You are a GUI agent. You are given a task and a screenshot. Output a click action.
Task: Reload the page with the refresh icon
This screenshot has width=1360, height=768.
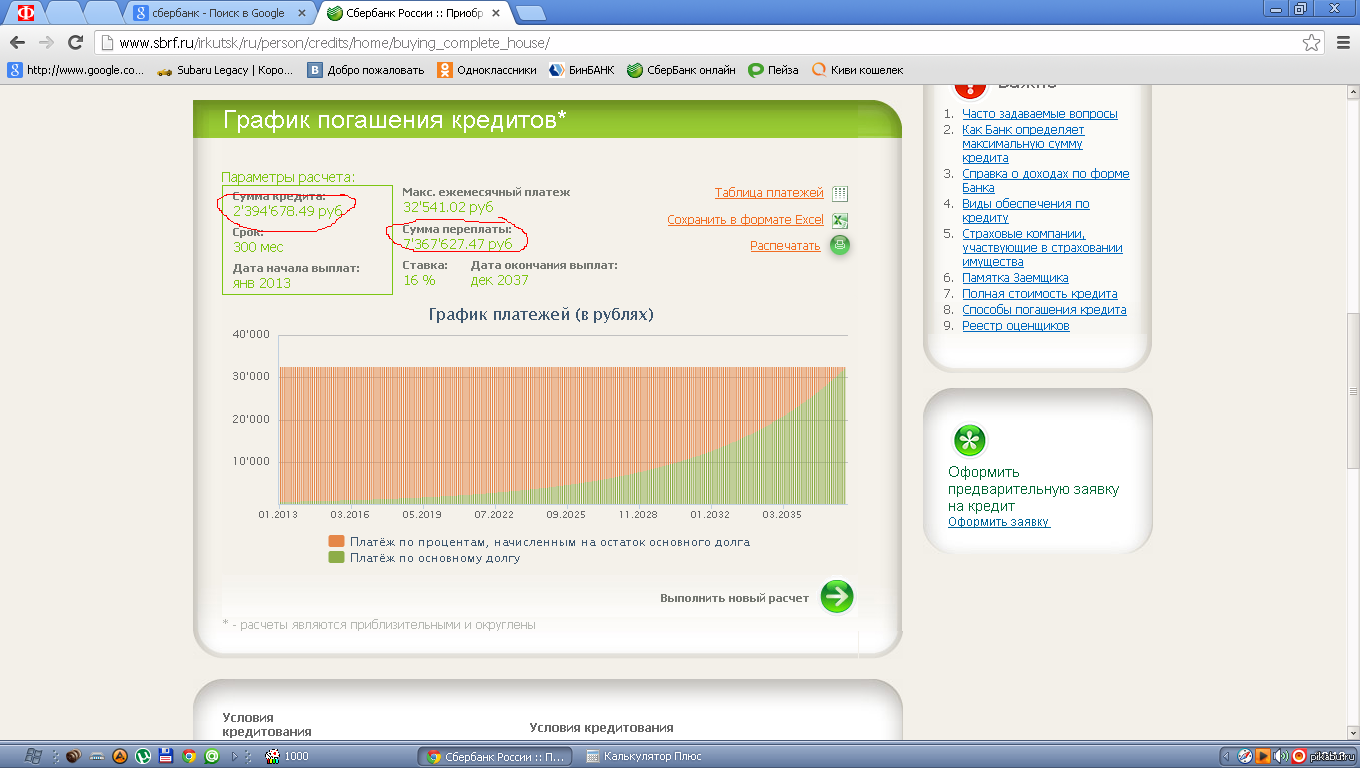tap(75, 42)
